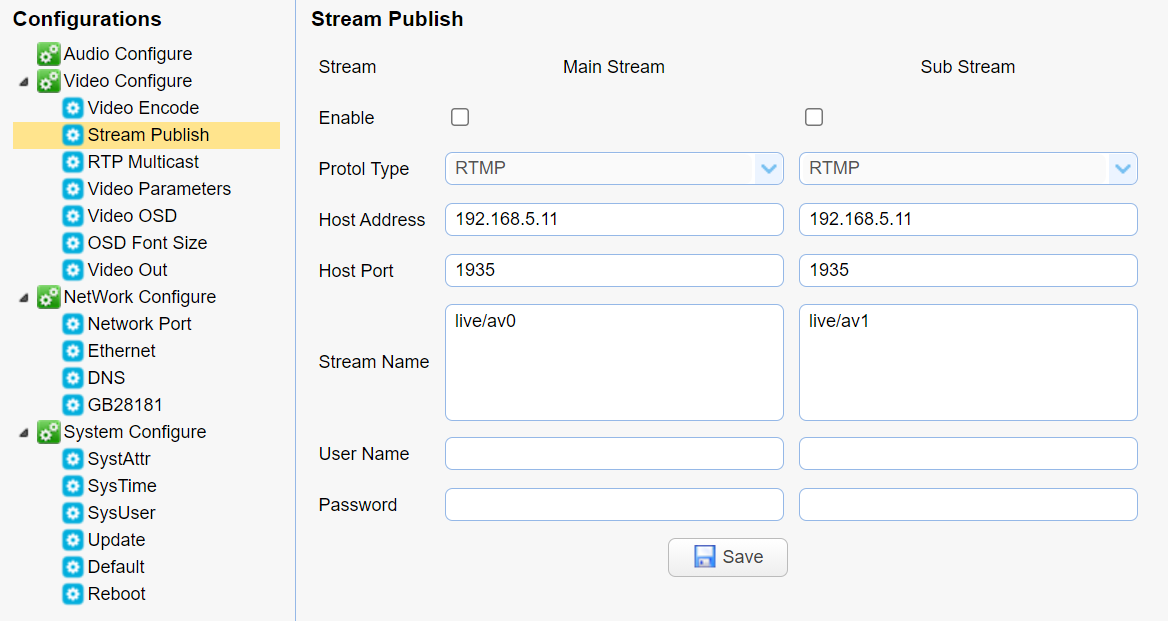Click the Default blue gear icon
Viewport: 1168px width, 621px height.
72,567
